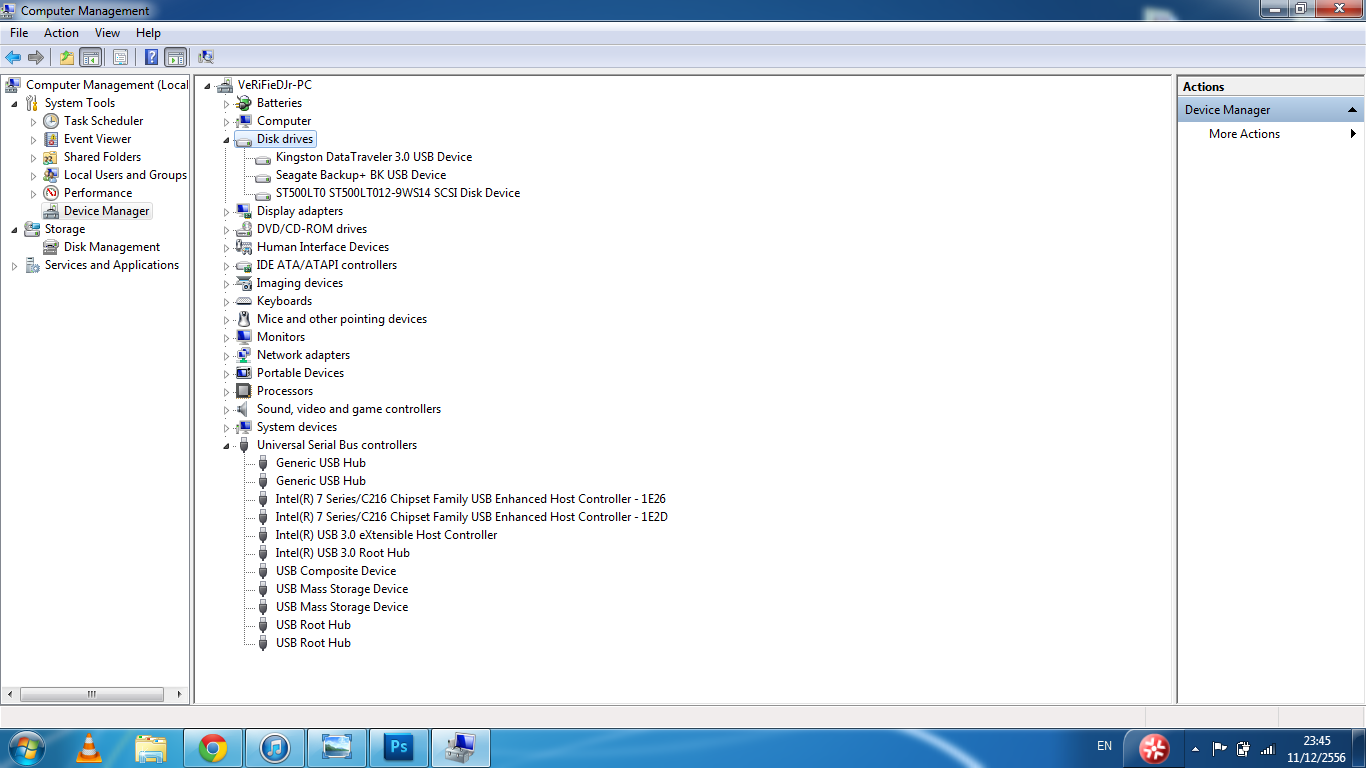
Task: Select Intel USB 3.0 Root Hub
Action: [x=343, y=553]
